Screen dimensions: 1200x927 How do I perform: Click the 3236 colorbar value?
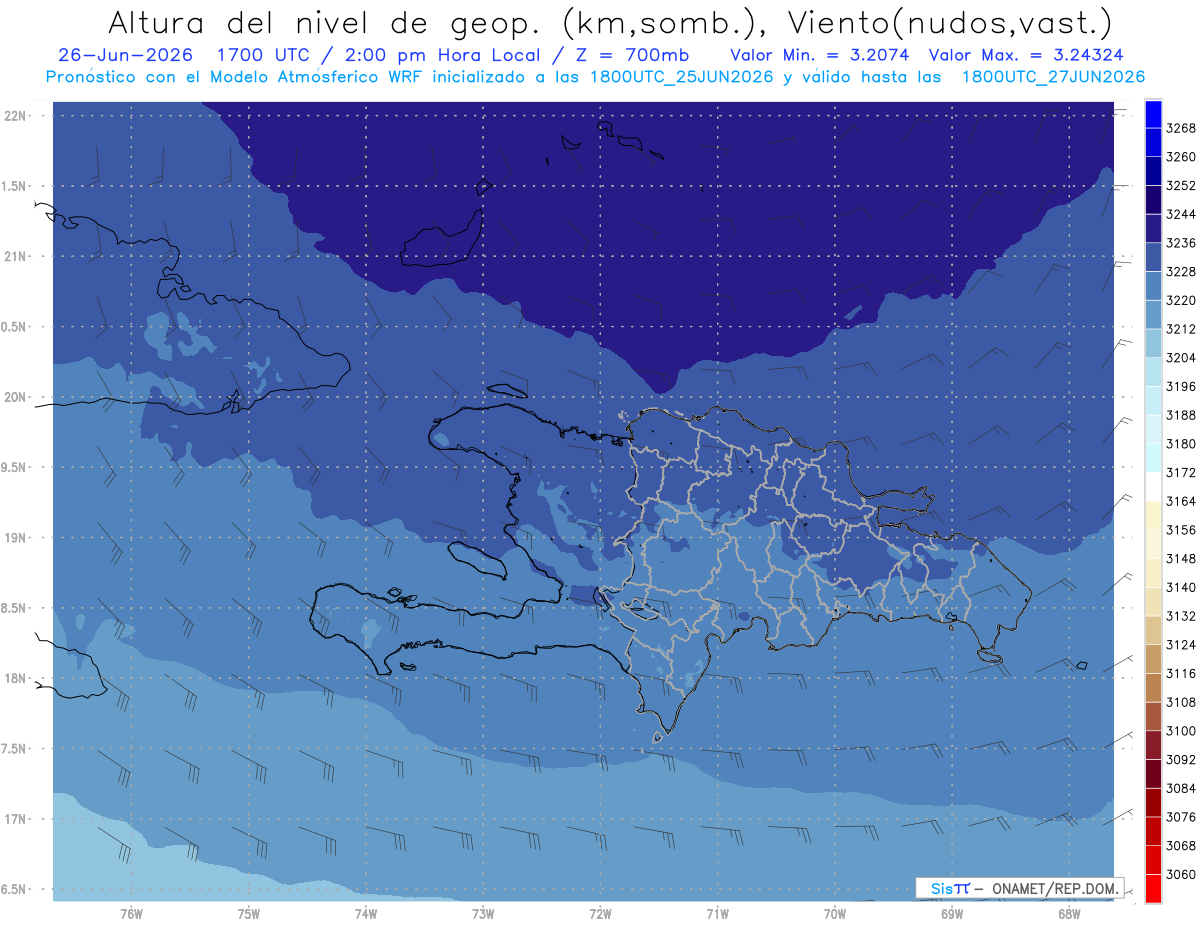1181,243
